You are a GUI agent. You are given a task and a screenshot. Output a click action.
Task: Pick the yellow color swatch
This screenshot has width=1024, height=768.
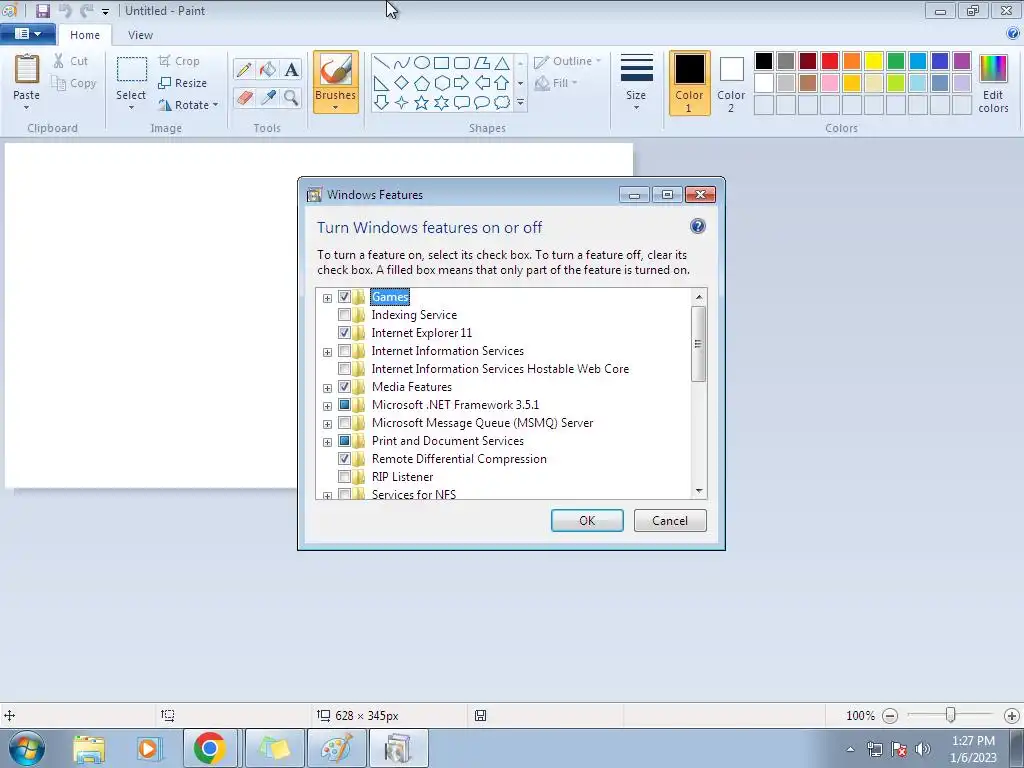tap(874, 61)
